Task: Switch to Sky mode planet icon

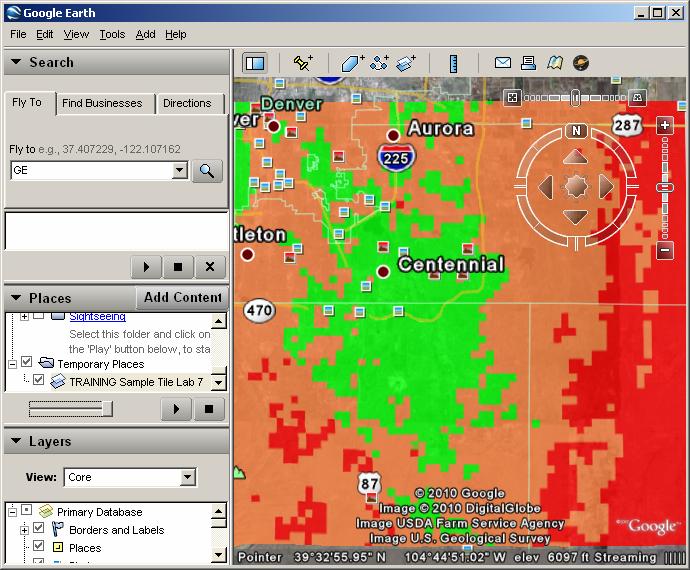Action: tap(581, 63)
